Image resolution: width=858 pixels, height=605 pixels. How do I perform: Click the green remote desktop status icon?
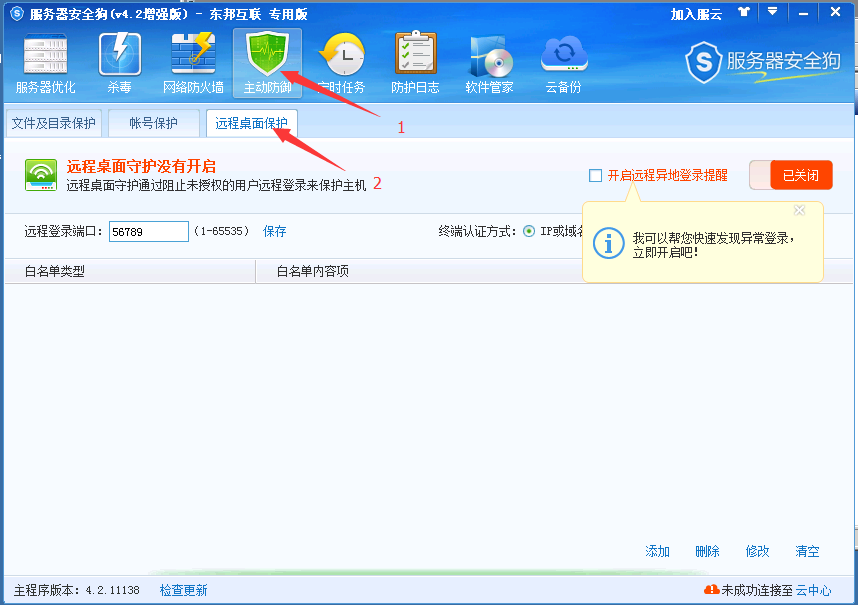41,175
